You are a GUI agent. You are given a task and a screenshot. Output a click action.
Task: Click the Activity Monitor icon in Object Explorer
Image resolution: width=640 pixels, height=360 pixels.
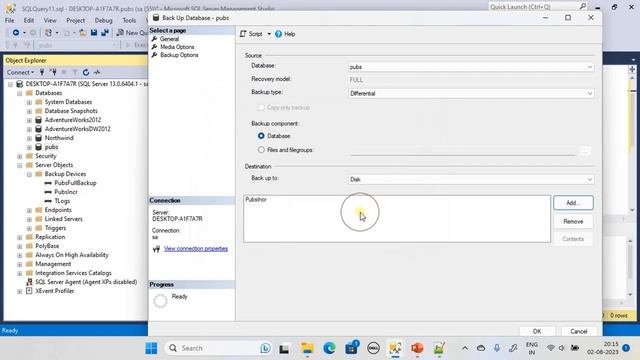[97, 72]
